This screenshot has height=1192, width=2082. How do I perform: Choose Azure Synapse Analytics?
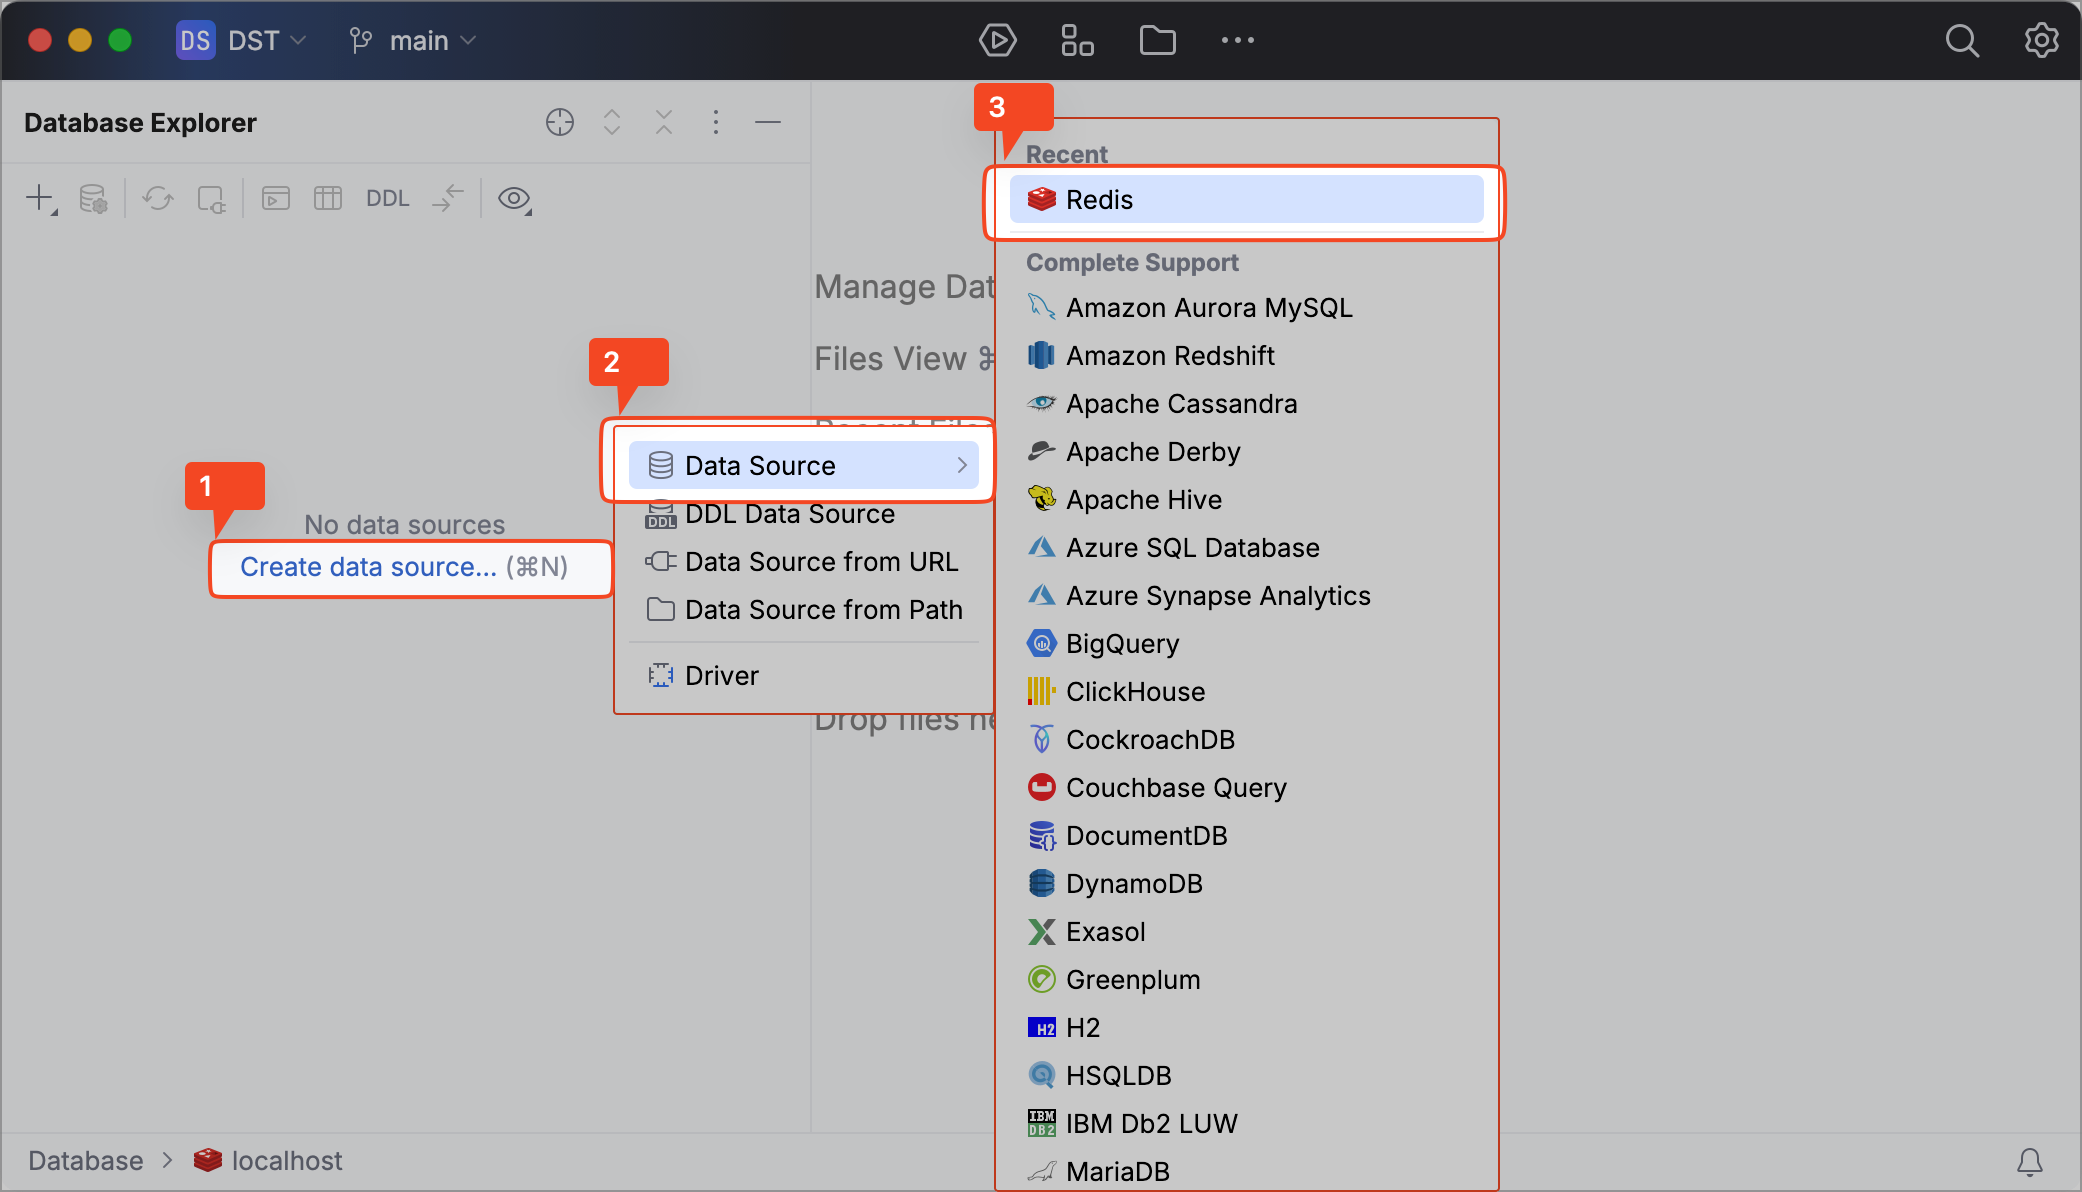click(x=1246, y=596)
